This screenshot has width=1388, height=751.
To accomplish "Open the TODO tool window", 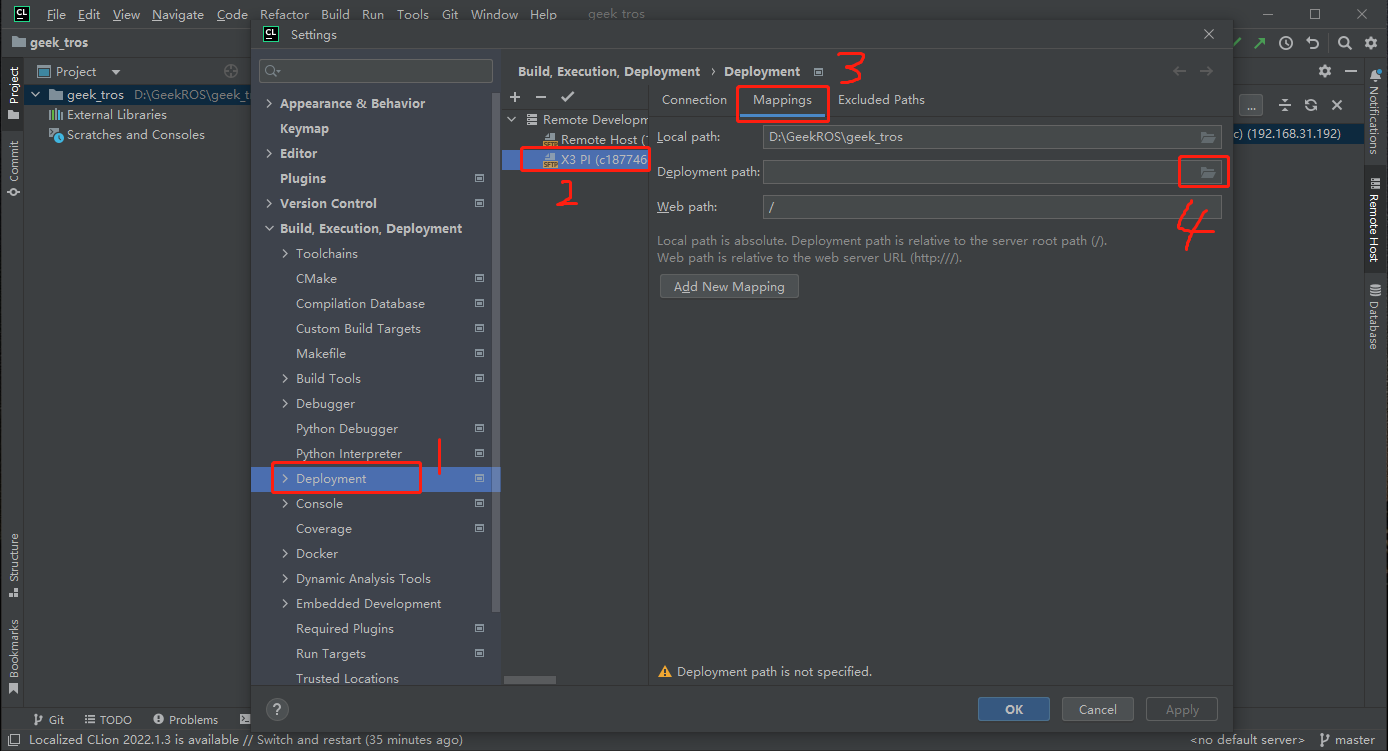I will click(x=109, y=719).
